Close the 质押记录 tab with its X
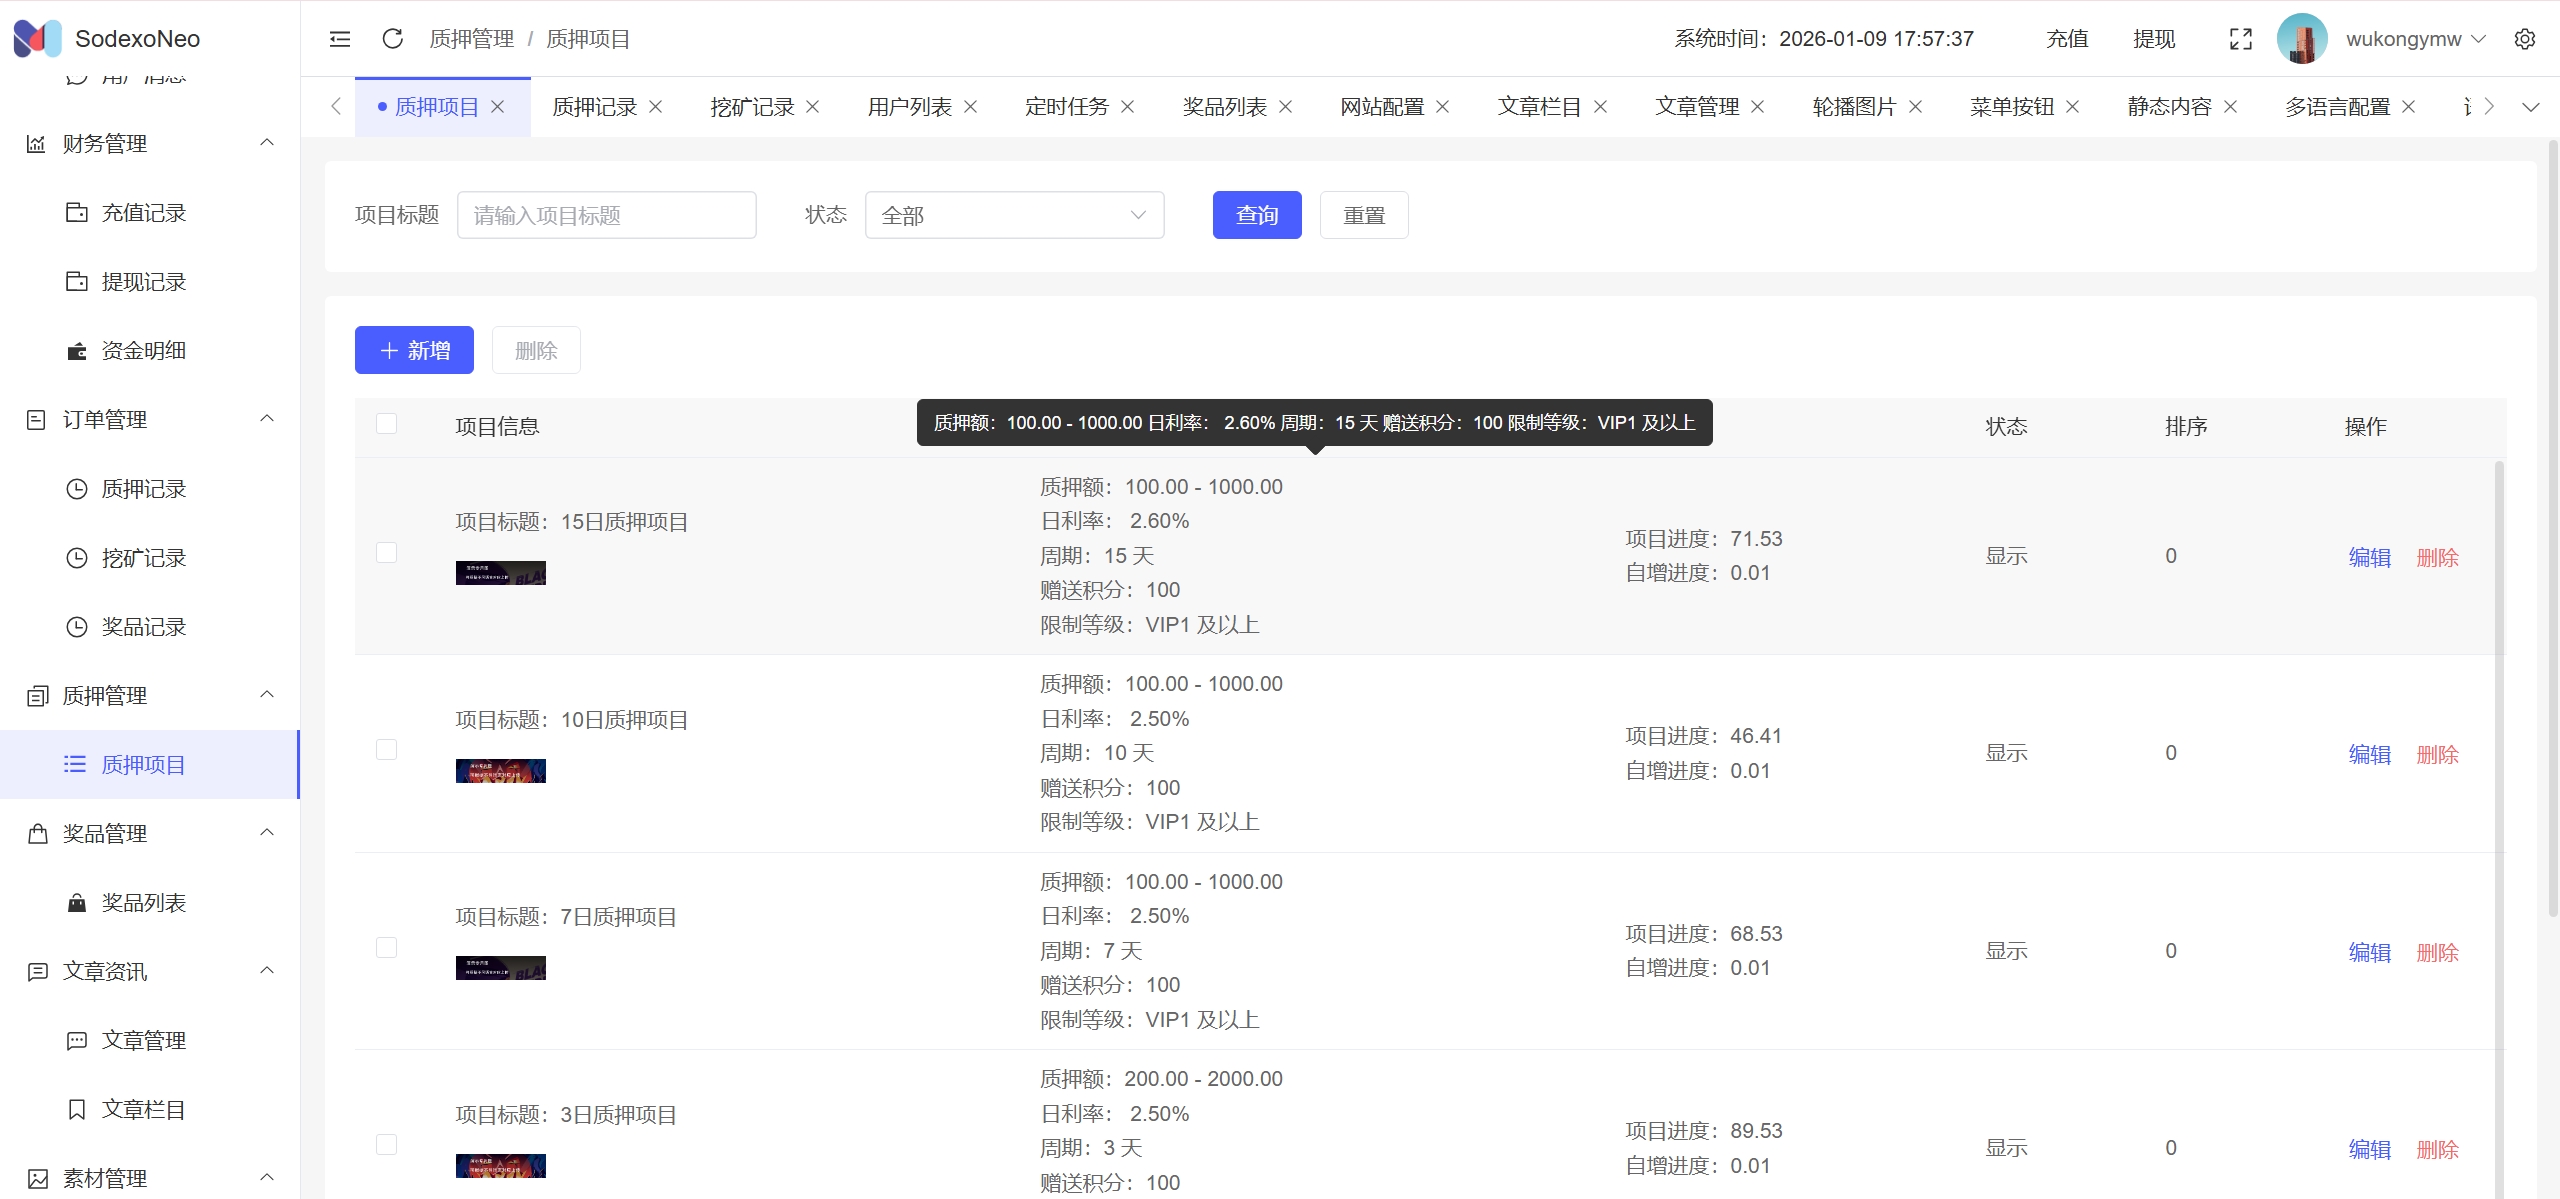Screen dimensions: 2560x1199 click(x=656, y=107)
